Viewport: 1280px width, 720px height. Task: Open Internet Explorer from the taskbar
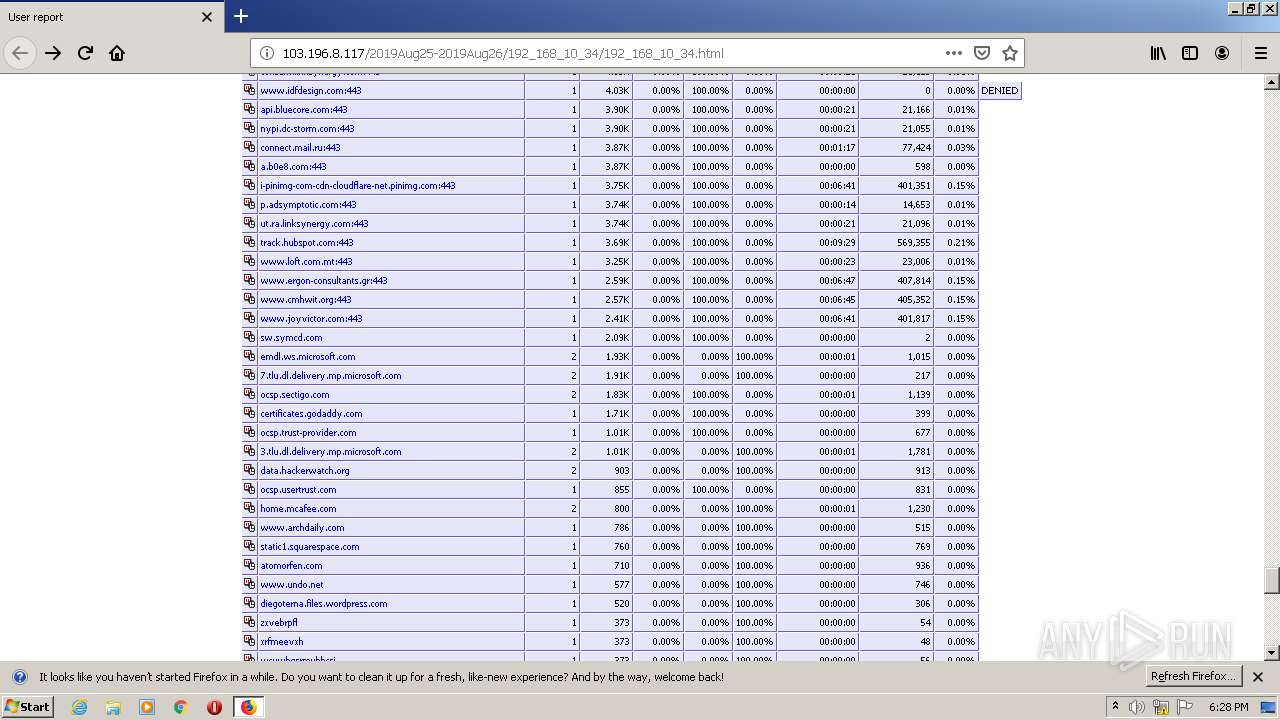pyautogui.click(x=79, y=707)
